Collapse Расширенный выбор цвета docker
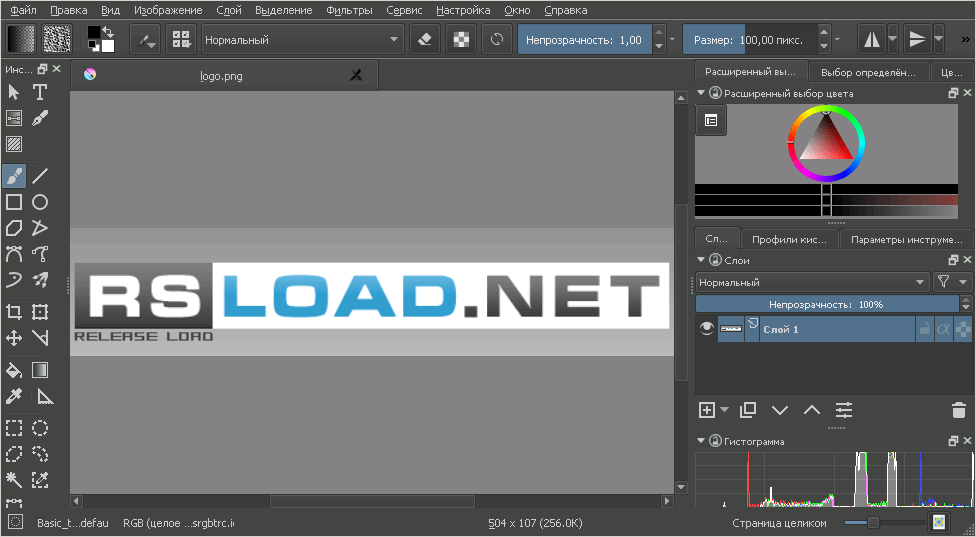 701,93
